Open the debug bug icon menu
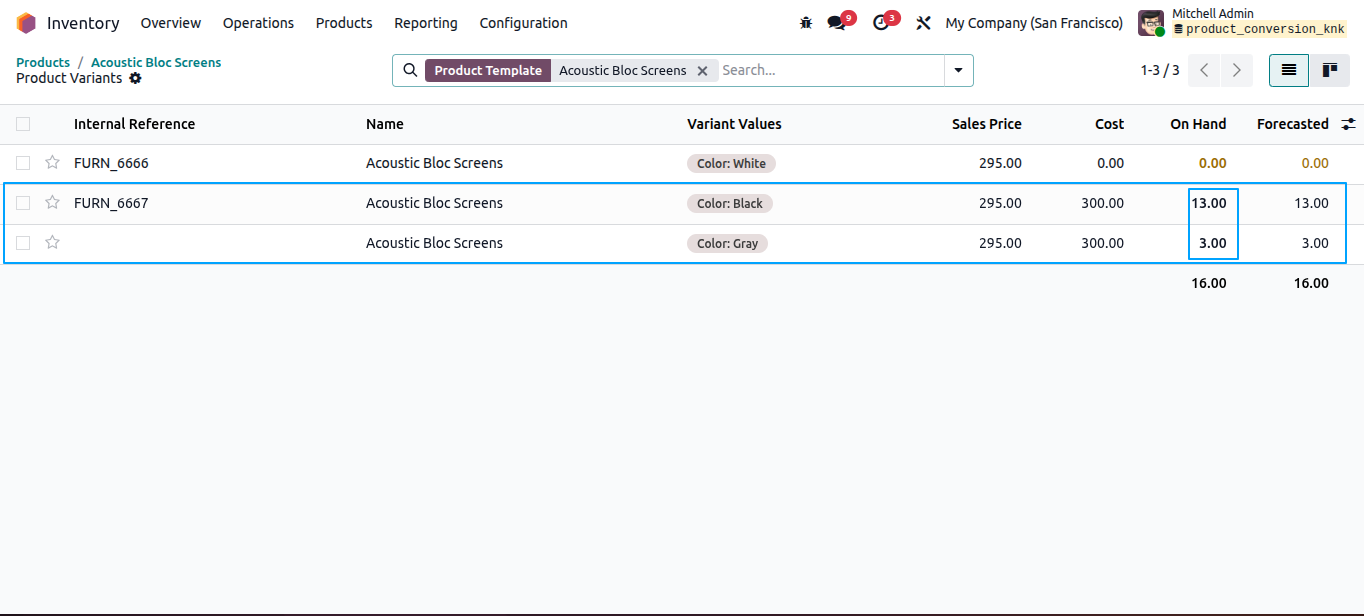This screenshot has width=1364, height=616. [x=806, y=23]
